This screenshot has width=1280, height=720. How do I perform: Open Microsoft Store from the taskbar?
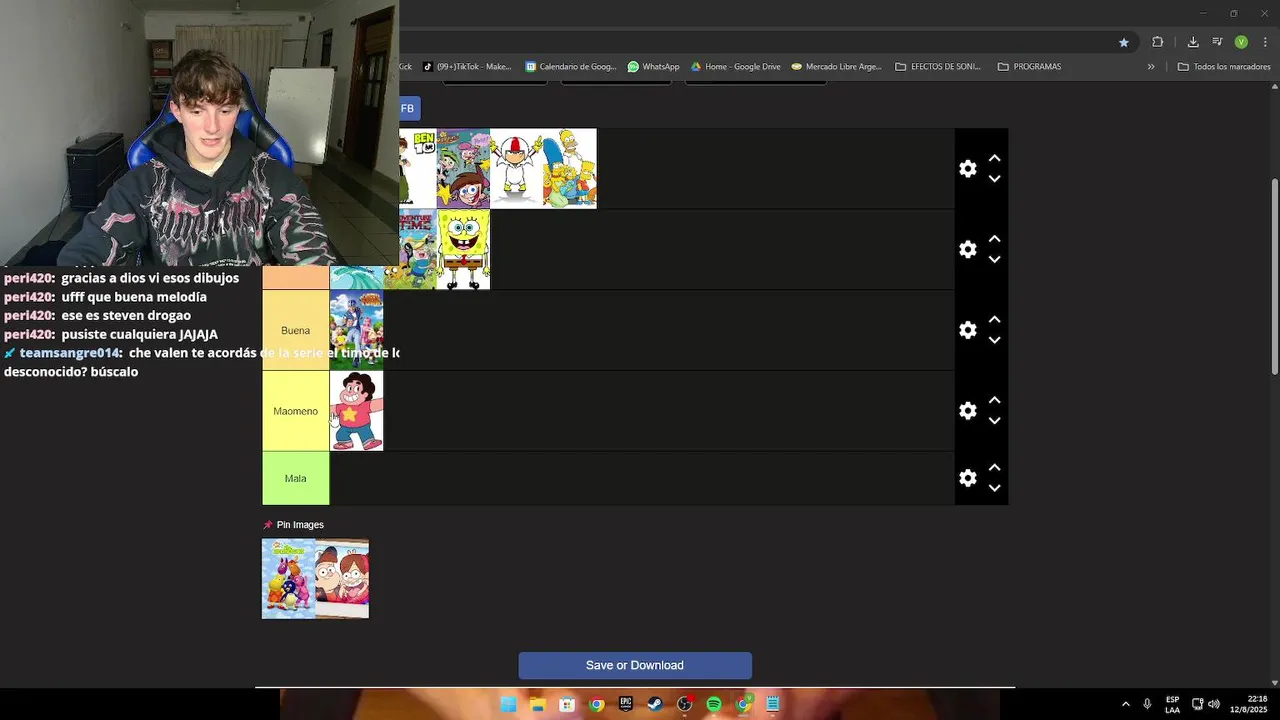[567, 704]
